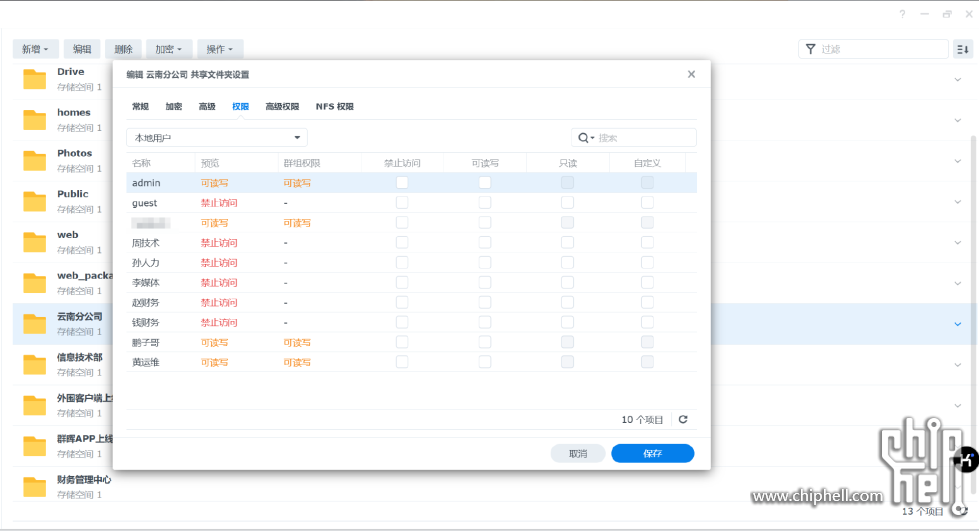Click the filter funnel icon

coord(810,49)
